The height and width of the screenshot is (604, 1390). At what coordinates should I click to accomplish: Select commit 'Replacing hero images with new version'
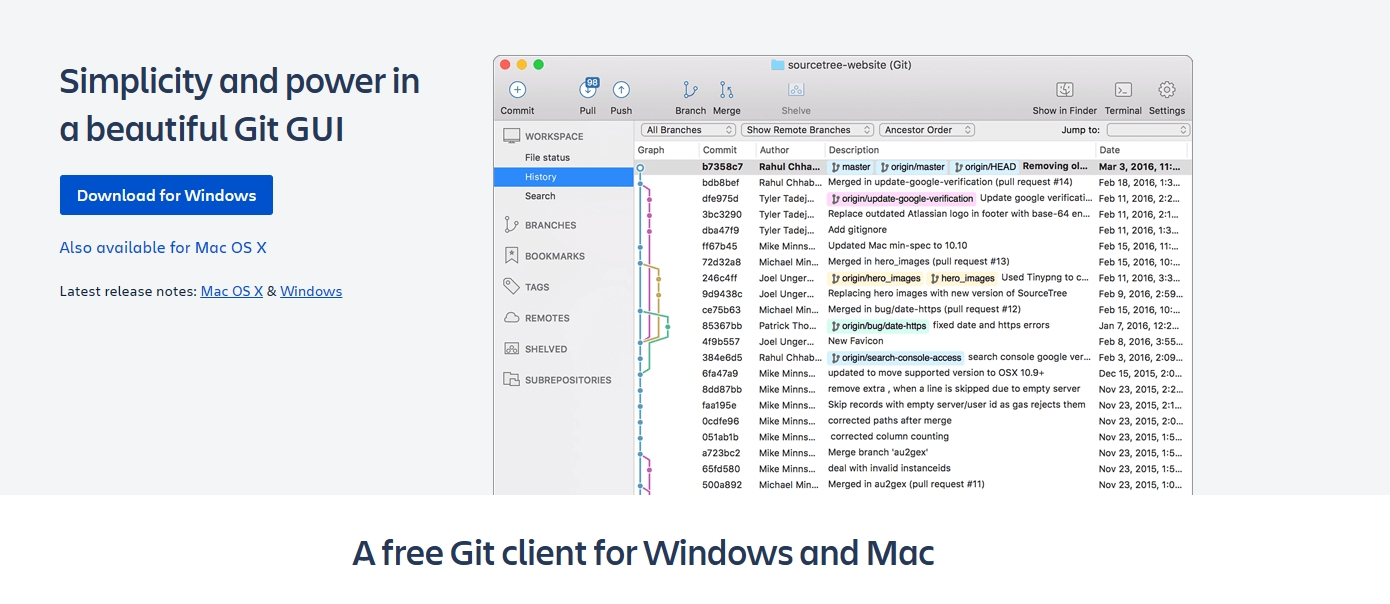tap(947, 294)
